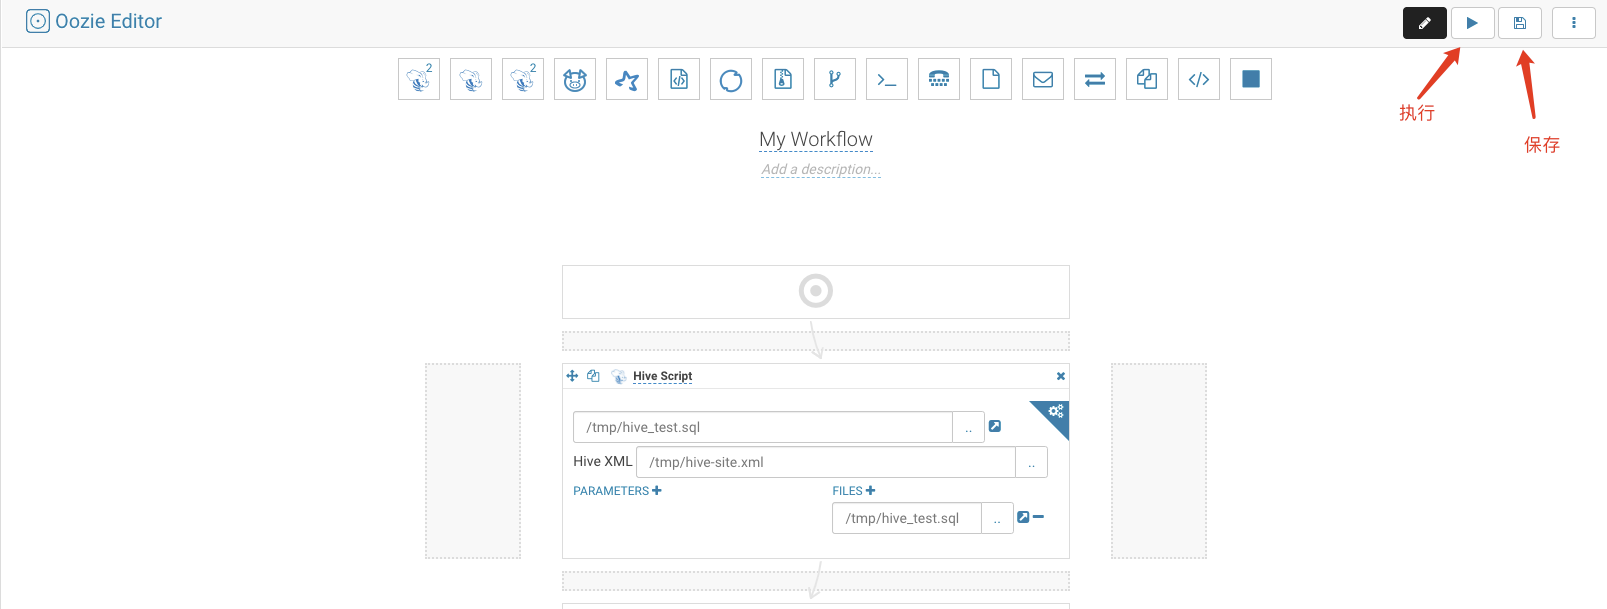Viewport: 1607px width, 609px height.
Task: Open the FILES entry external link icon
Action: pos(1023,517)
